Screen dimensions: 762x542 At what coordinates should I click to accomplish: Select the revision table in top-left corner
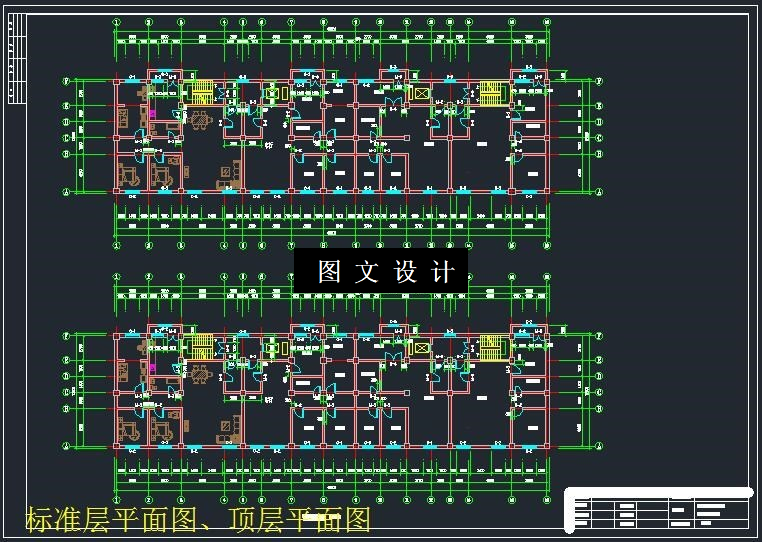tap(17, 58)
